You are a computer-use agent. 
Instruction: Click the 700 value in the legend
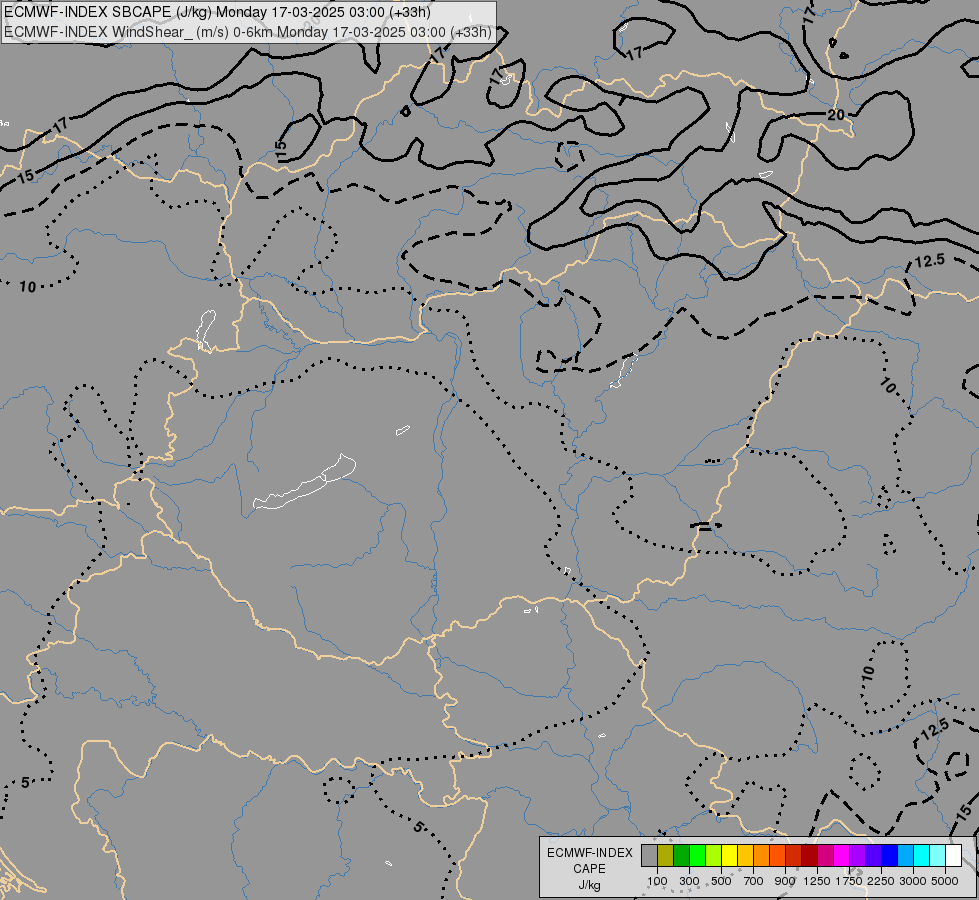pyautogui.click(x=754, y=881)
